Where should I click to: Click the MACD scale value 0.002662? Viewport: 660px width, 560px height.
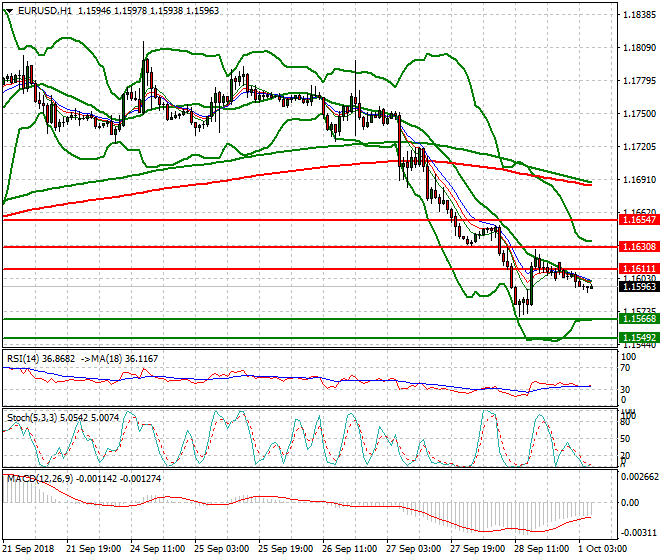pos(640,477)
